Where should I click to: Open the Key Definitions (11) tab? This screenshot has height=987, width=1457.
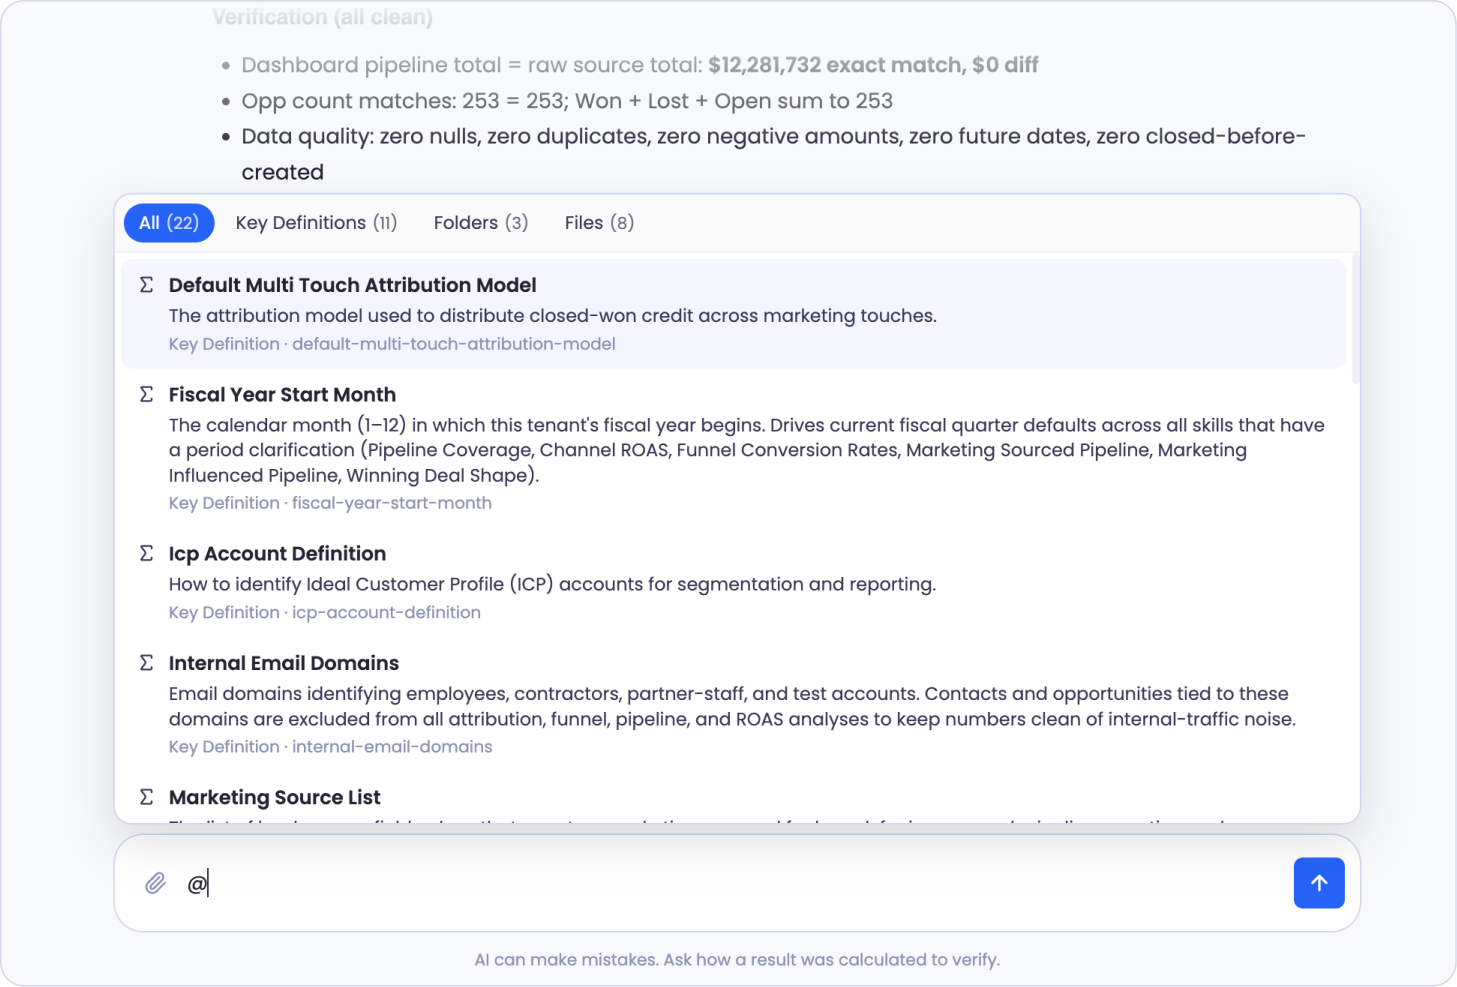316,222
